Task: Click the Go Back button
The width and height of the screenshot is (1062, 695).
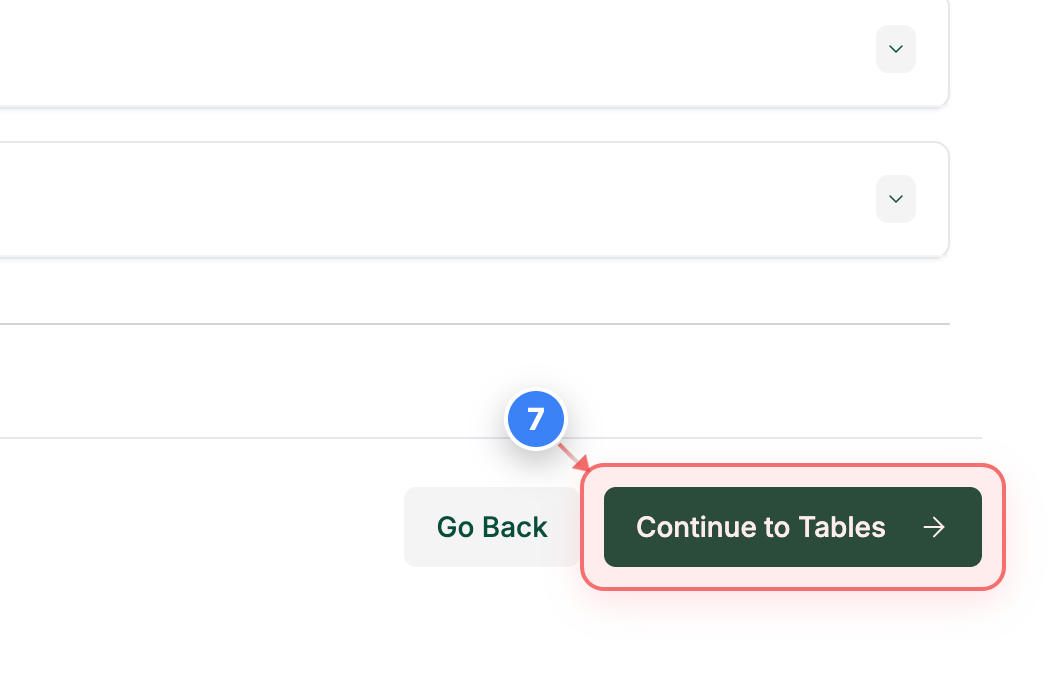Action: point(492,527)
